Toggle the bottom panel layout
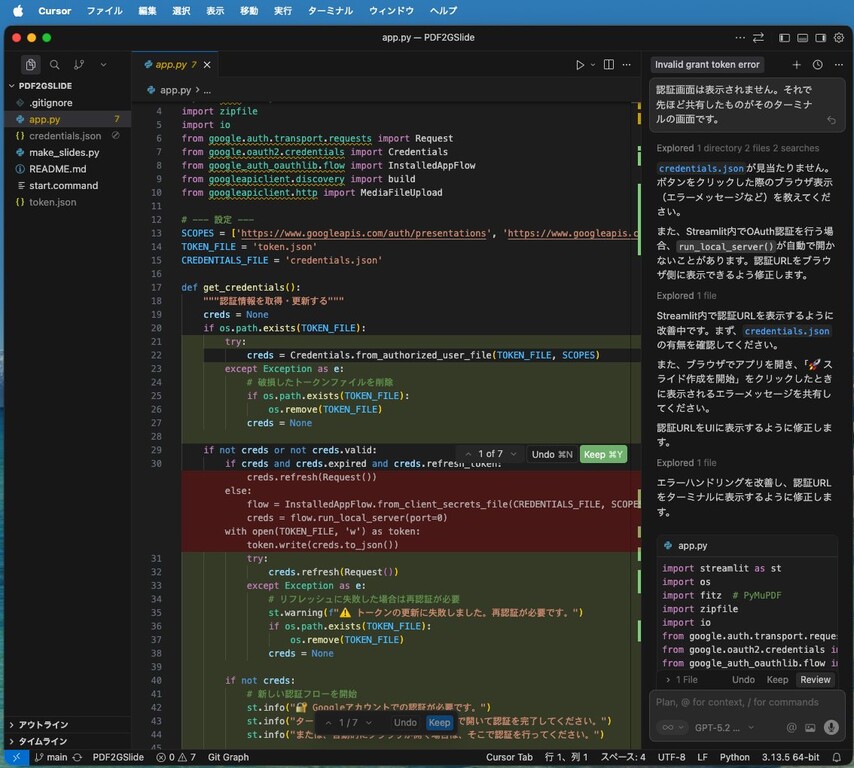The height and width of the screenshot is (768, 854). pyautogui.click(x=801, y=37)
